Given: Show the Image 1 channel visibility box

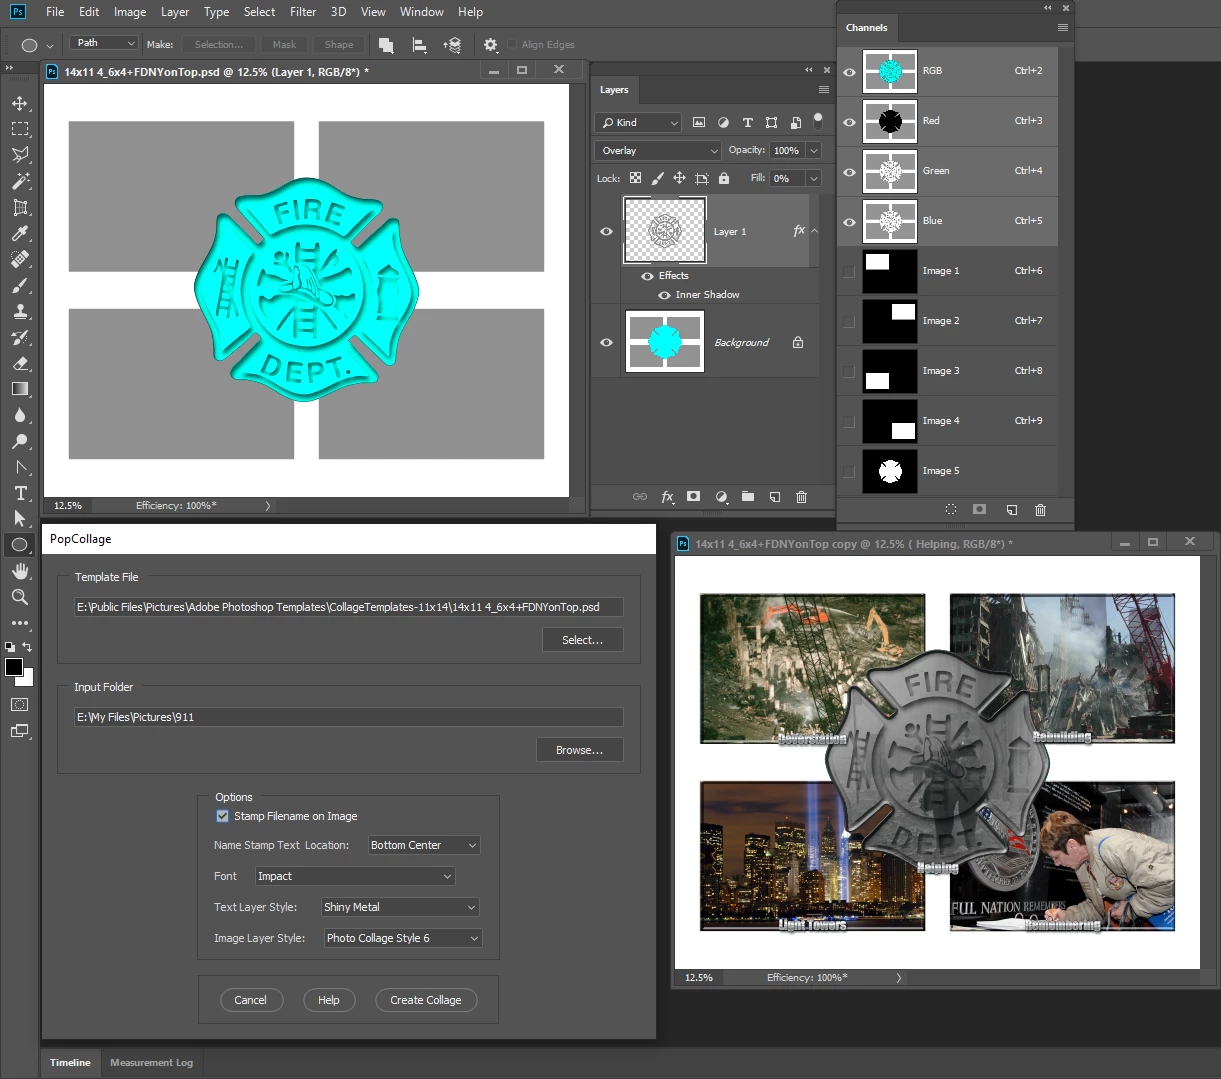Looking at the screenshot, I should pyautogui.click(x=849, y=271).
